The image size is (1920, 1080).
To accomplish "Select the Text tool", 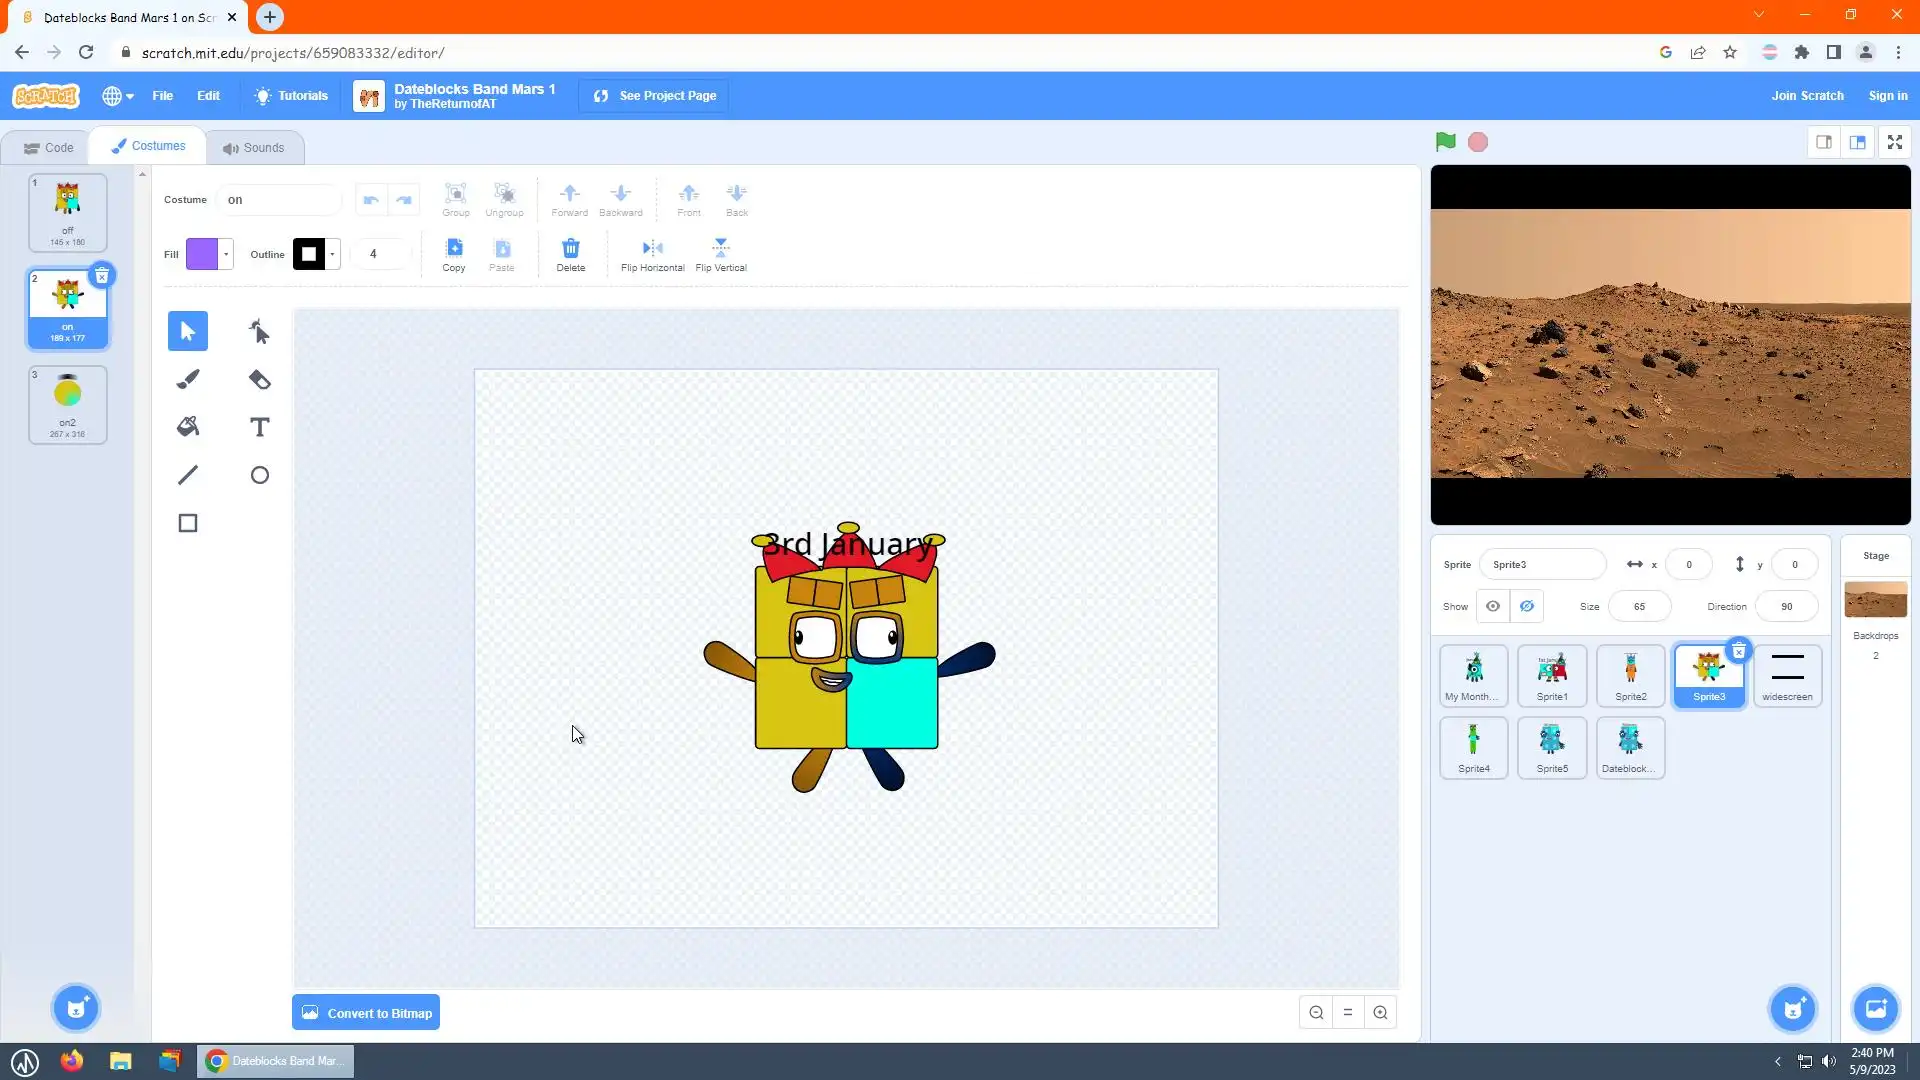I will pos(259,427).
